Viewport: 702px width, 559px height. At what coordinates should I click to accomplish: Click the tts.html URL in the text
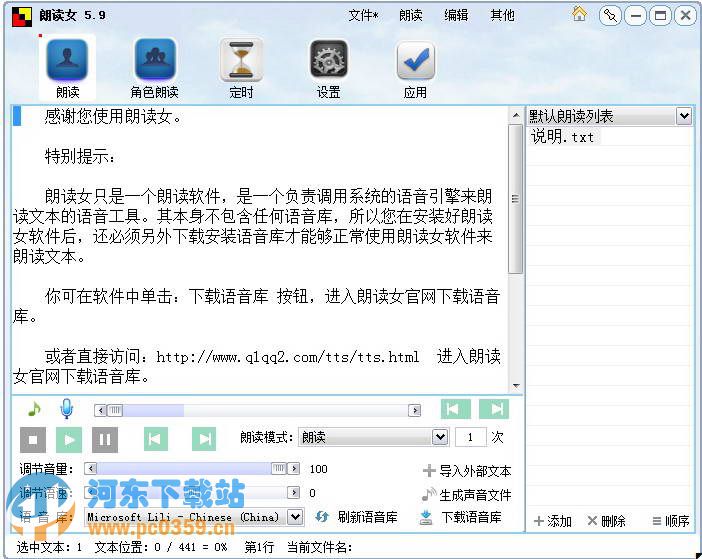tap(288, 357)
